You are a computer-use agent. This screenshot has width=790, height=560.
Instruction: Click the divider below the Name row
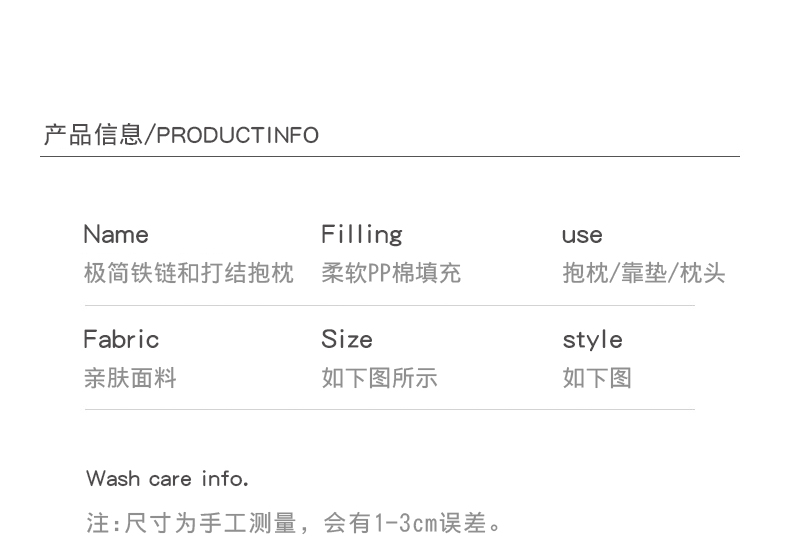(390, 306)
